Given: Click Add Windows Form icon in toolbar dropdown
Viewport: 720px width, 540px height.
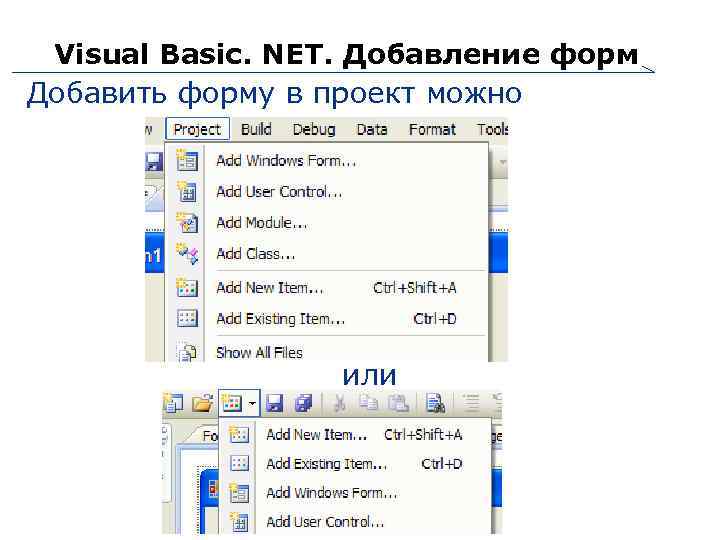Looking at the screenshot, I should (x=239, y=493).
